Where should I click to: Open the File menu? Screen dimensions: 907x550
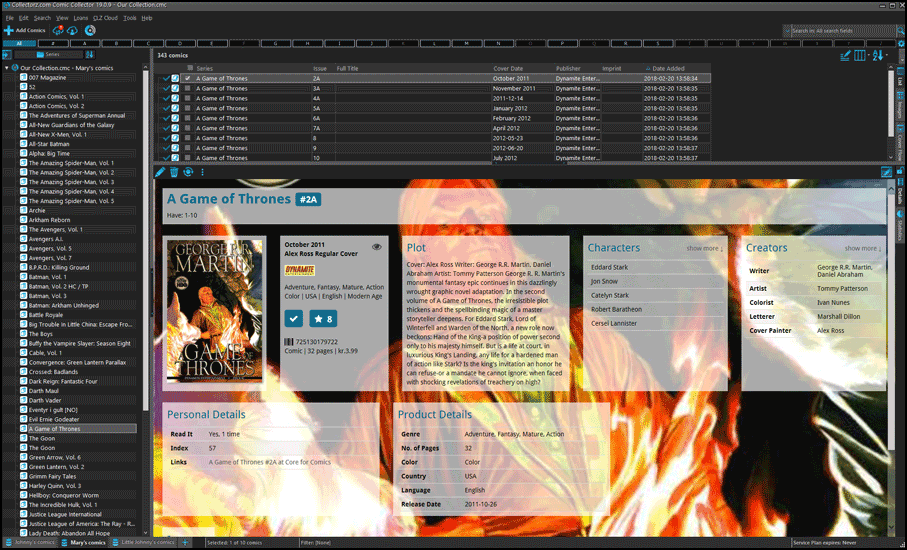(x=9, y=18)
